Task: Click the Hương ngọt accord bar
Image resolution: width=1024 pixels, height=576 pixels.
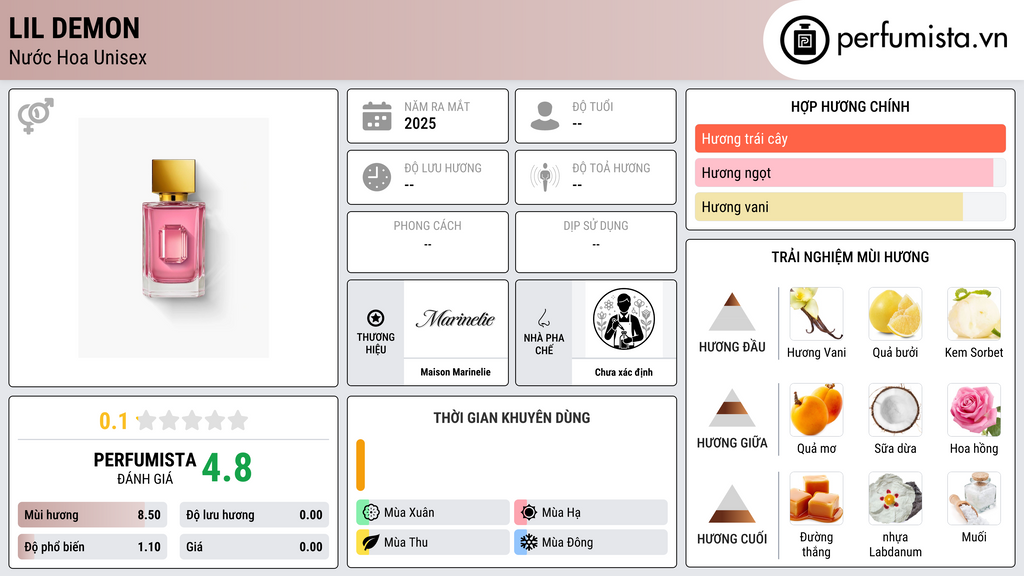Action: click(850, 172)
